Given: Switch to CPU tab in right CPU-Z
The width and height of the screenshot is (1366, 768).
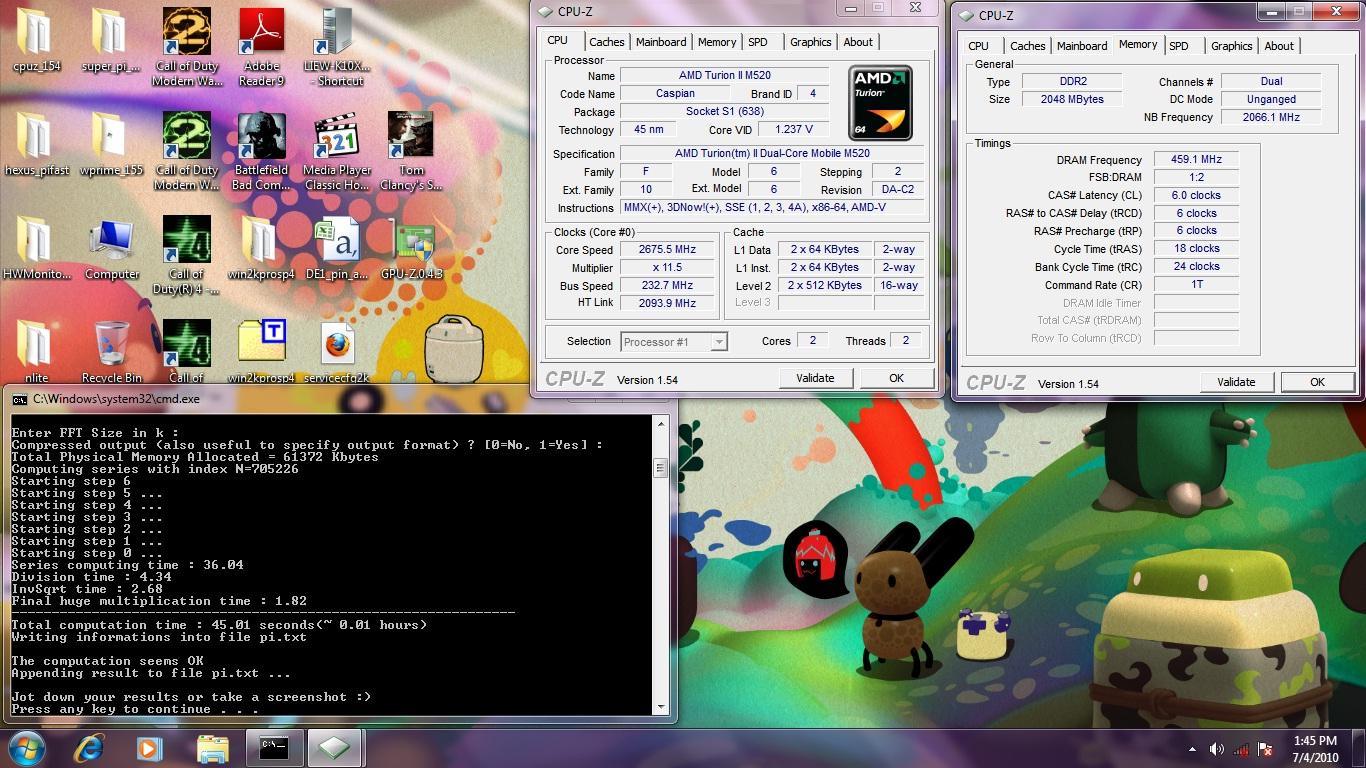Looking at the screenshot, I should pos(978,46).
